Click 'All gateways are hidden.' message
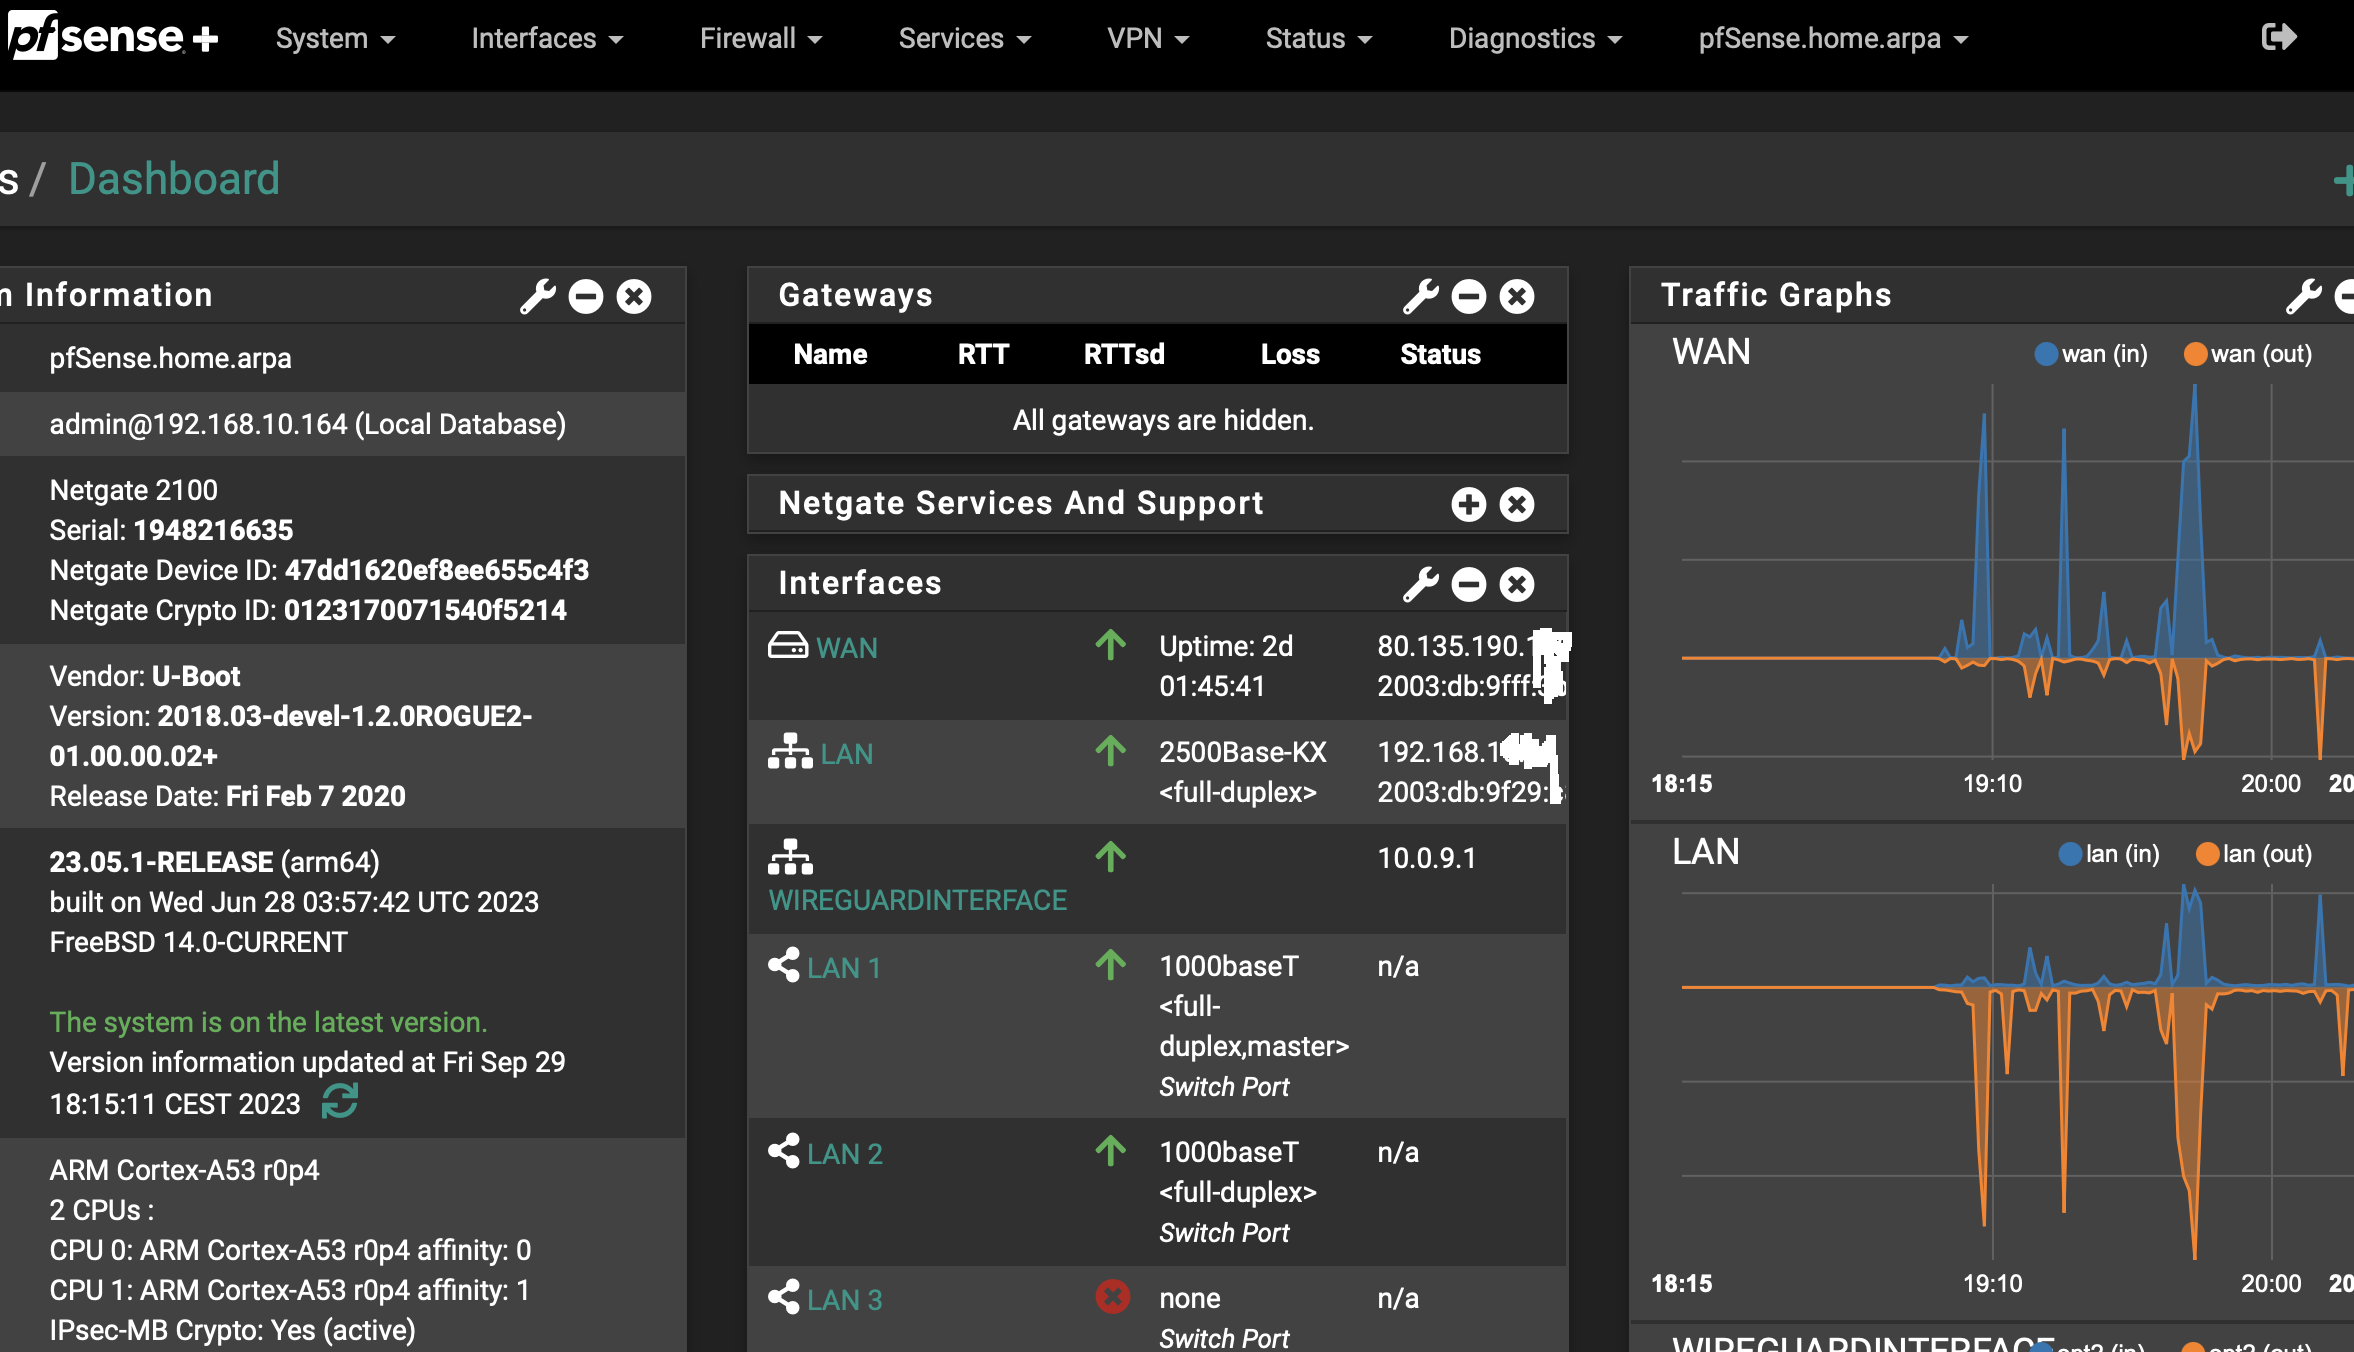 coord(1163,420)
